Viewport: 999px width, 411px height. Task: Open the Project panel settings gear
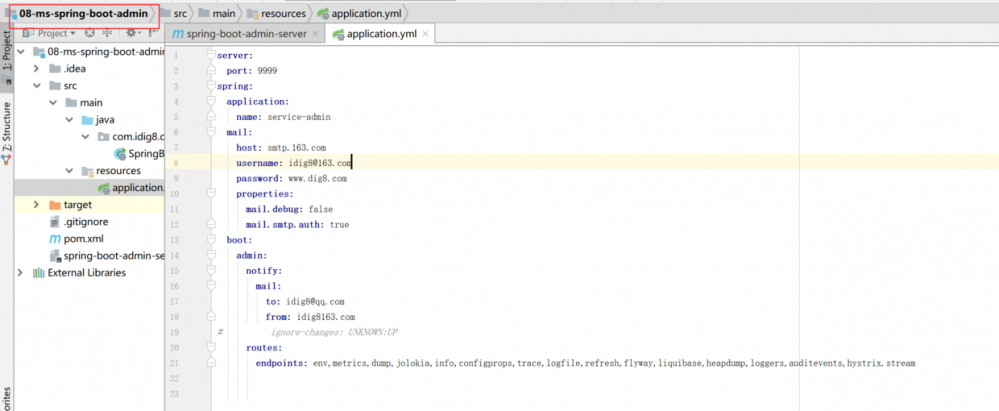tap(131, 33)
